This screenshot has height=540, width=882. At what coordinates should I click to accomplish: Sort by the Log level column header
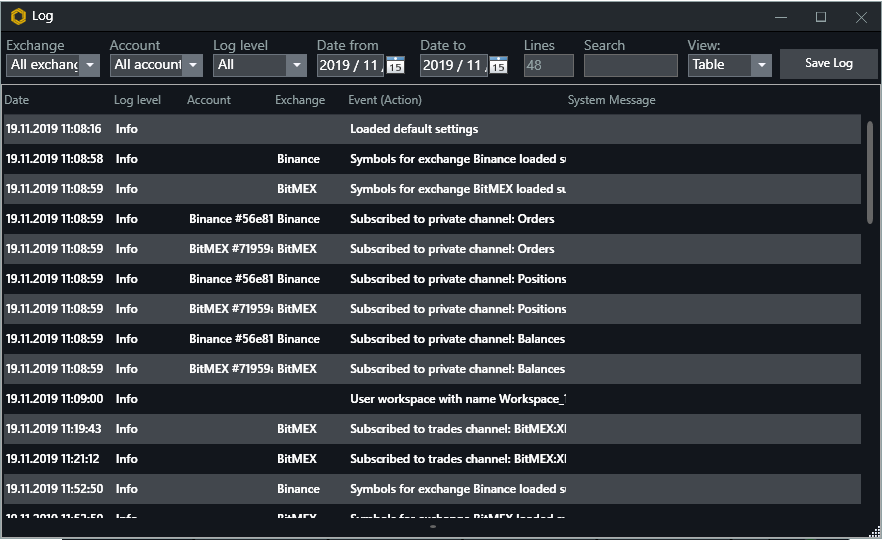point(137,100)
